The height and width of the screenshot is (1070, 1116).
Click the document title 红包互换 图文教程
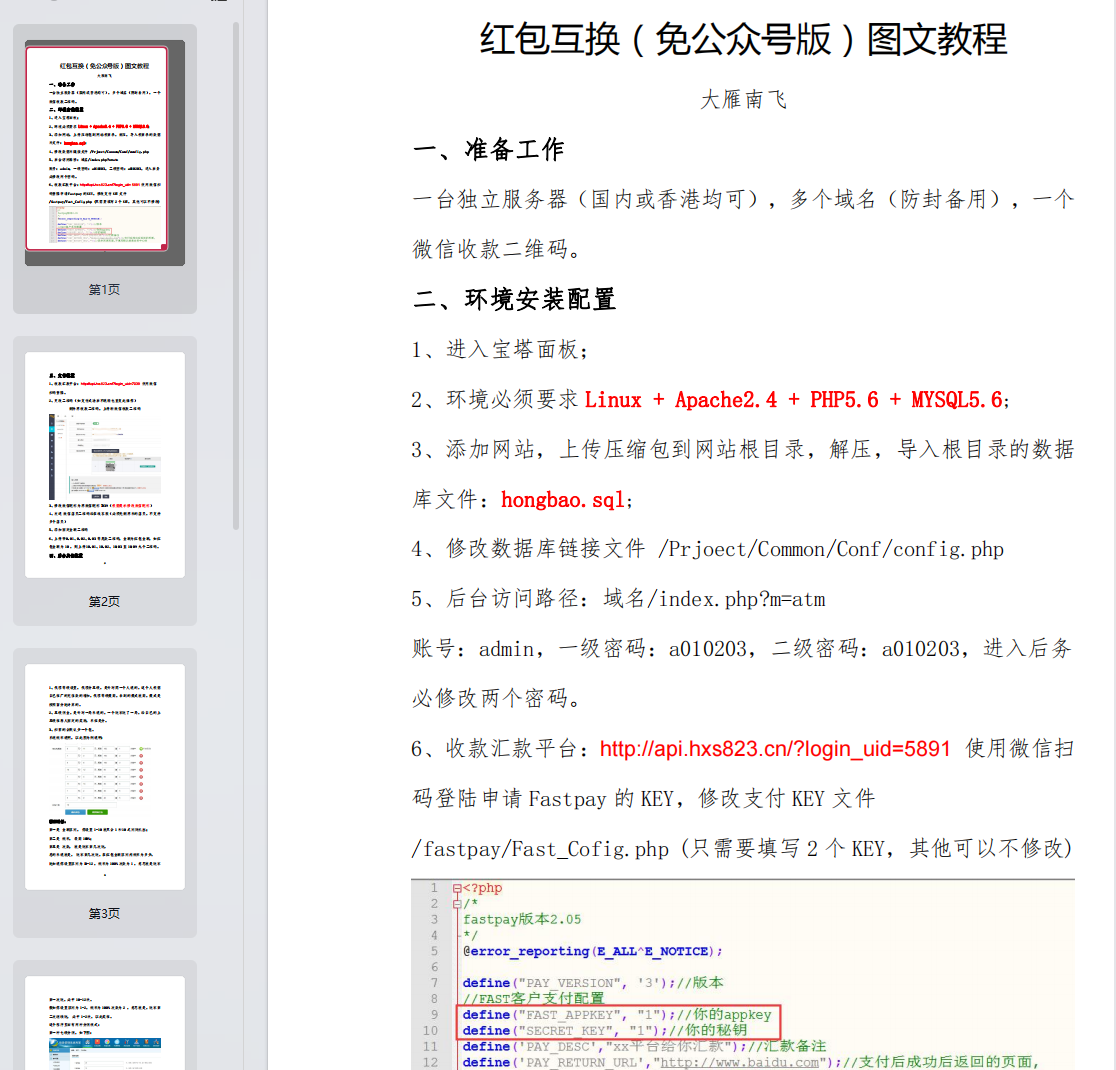tap(744, 39)
